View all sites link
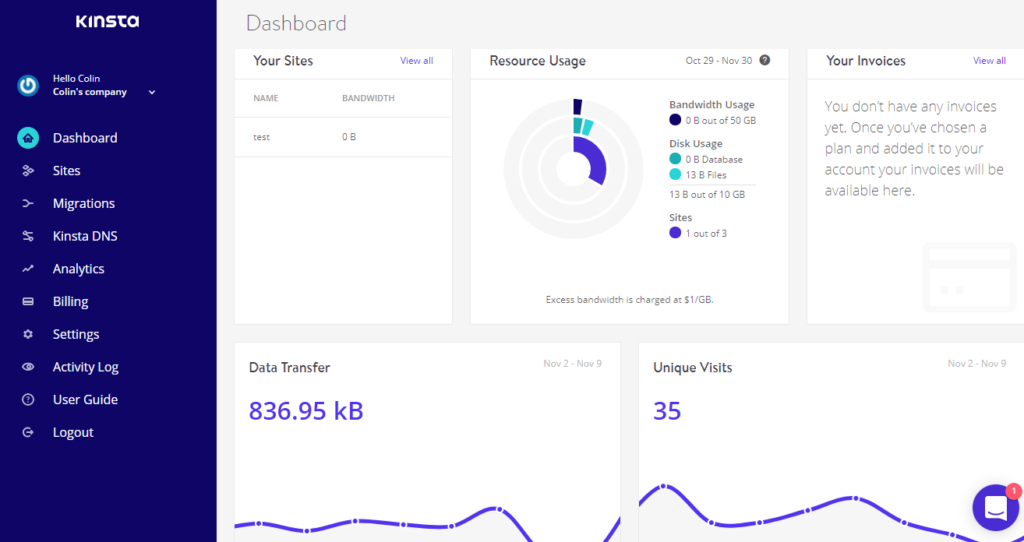1024x542 pixels. click(417, 61)
